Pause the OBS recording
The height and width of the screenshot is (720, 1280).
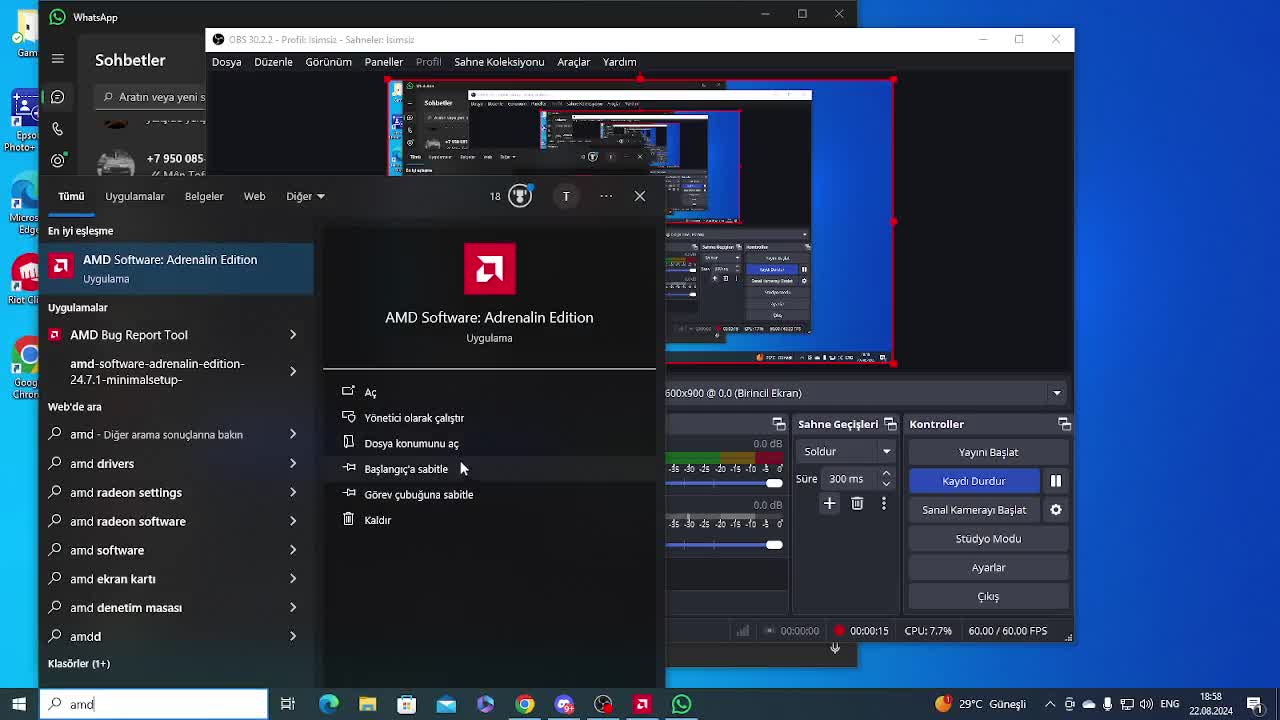pyautogui.click(x=1055, y=481)
